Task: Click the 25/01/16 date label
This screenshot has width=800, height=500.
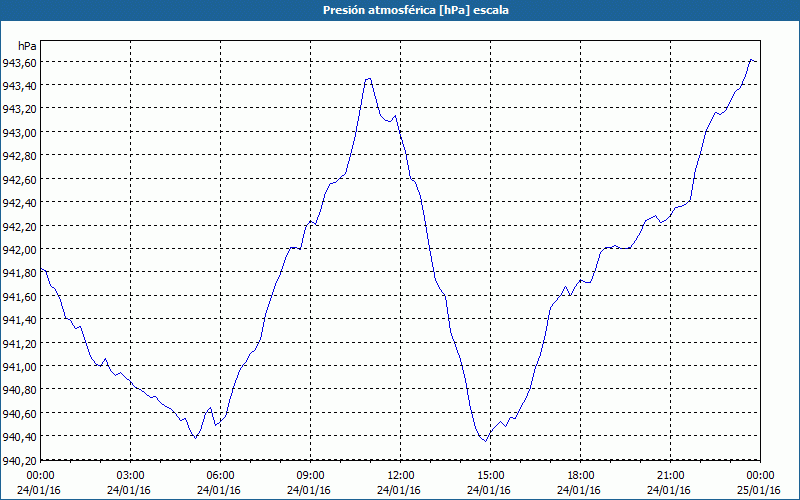Action: (x=759, y=490)
